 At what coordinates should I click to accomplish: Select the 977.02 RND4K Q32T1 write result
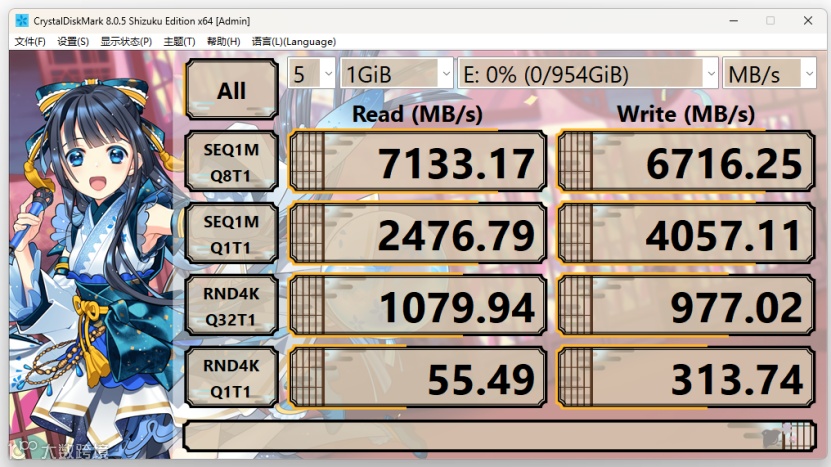[686, 305]
